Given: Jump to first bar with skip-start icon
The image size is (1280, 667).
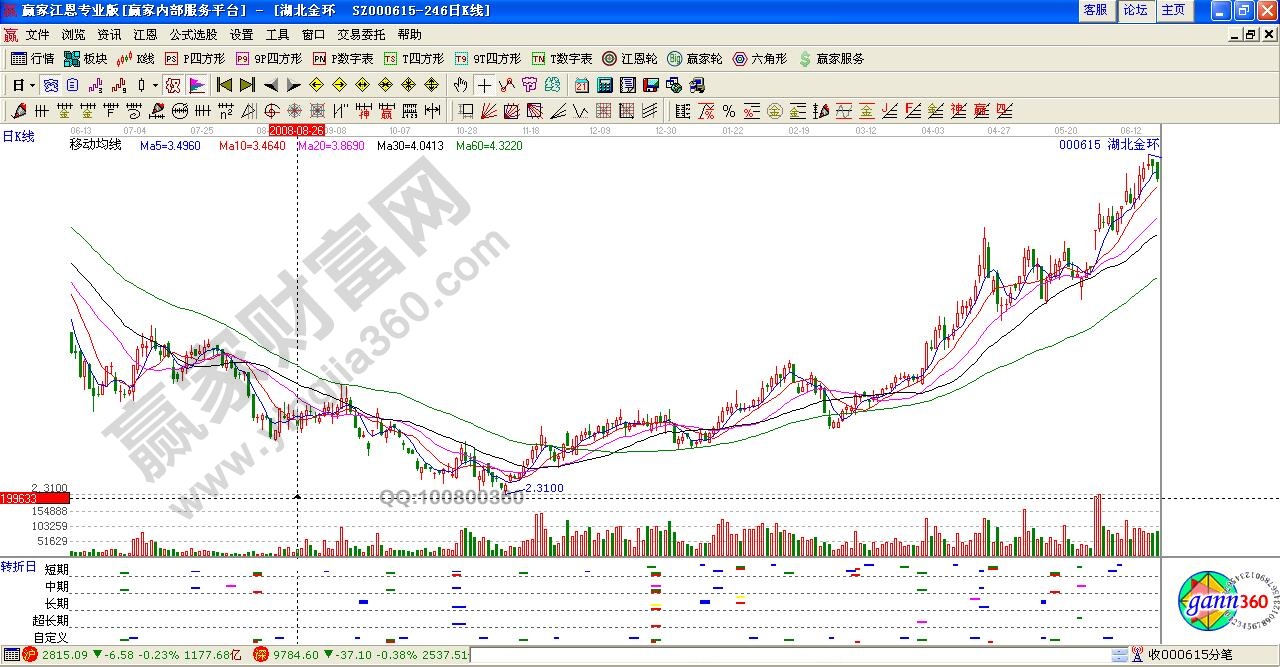Looking at the screenshot, I should pyautogui.click(x=224, y=85).
